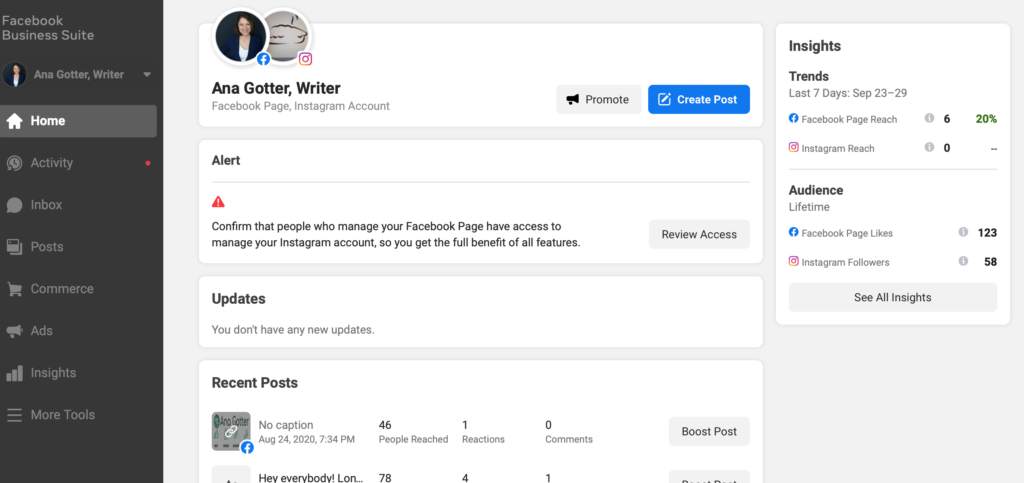The image size is (1024, 483).
Task: Open the Activity icon in sidebar
Action: tap(14, 163)
